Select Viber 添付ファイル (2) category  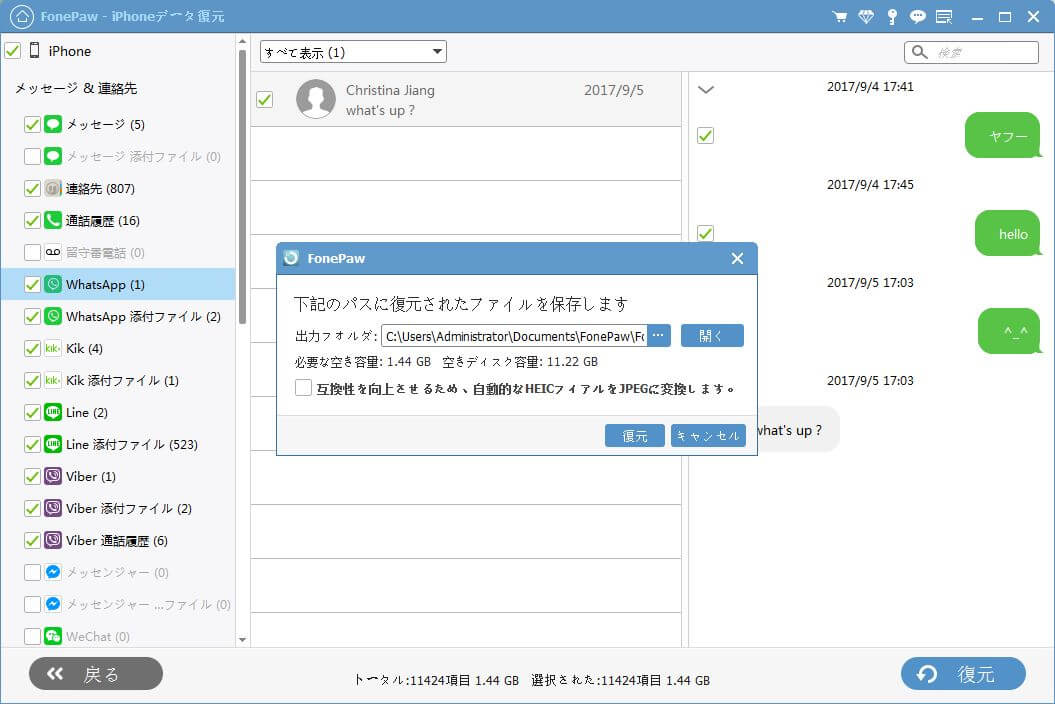(118, 508)
